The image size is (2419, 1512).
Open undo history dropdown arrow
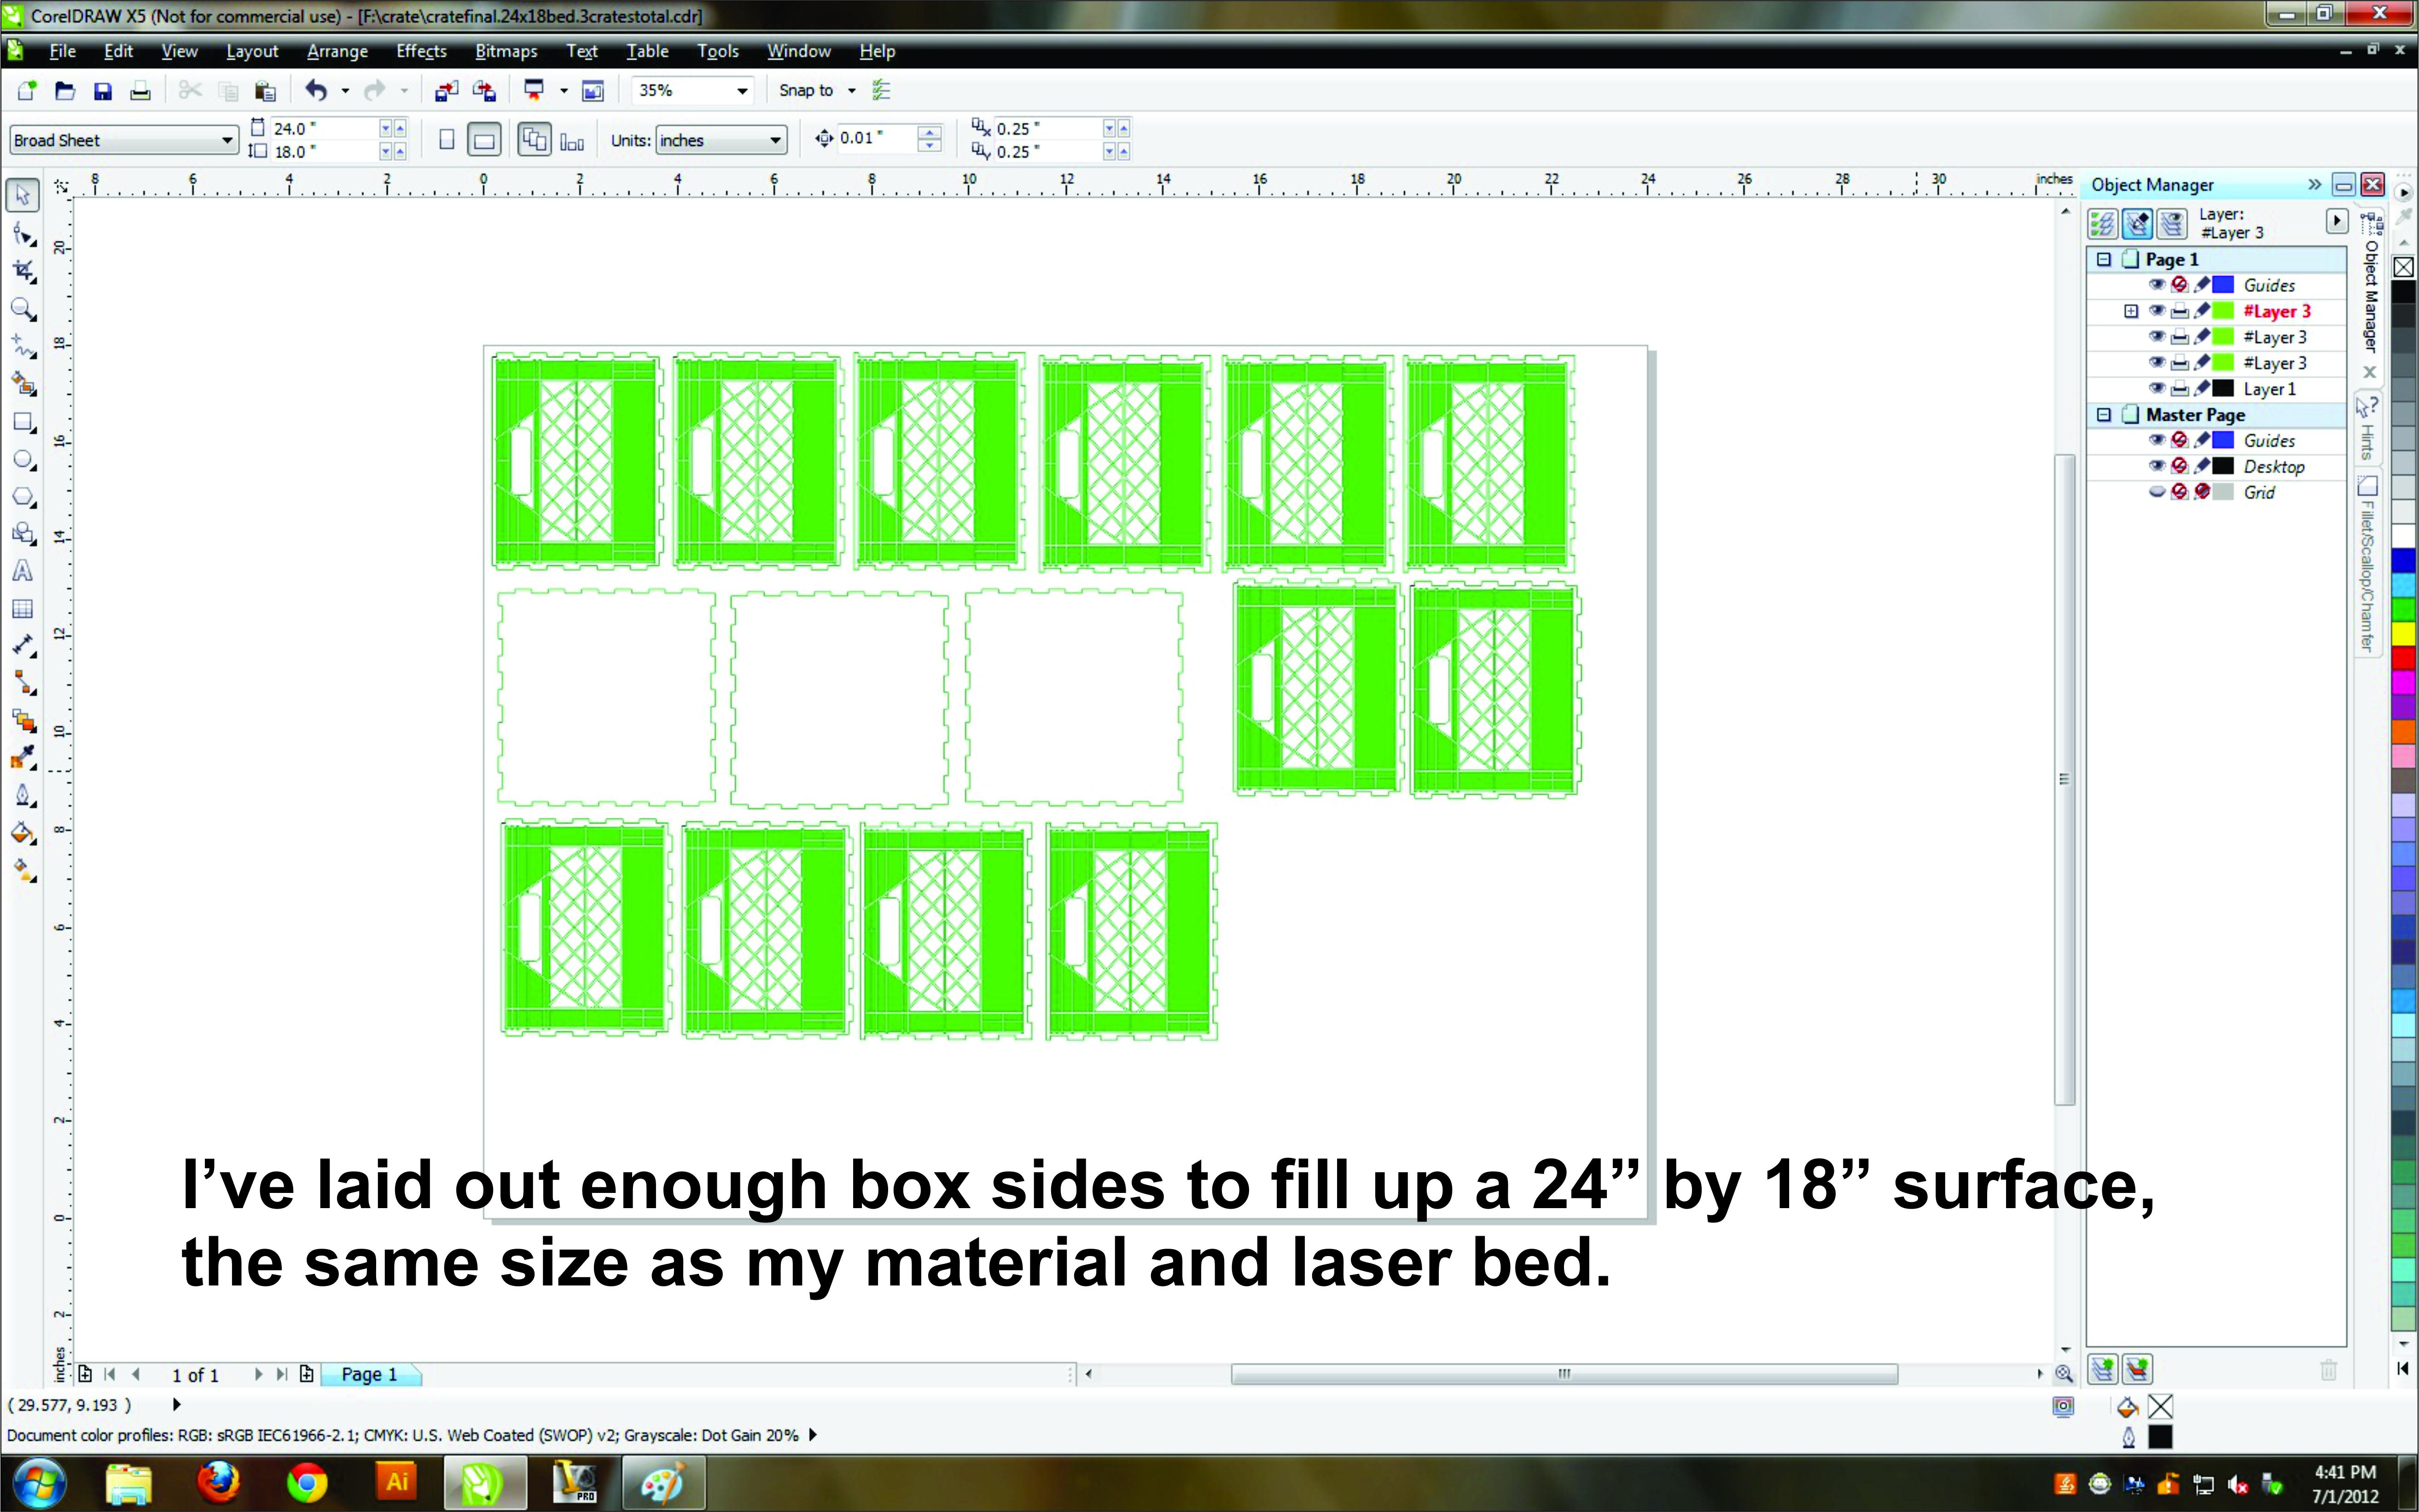[345, 91]
